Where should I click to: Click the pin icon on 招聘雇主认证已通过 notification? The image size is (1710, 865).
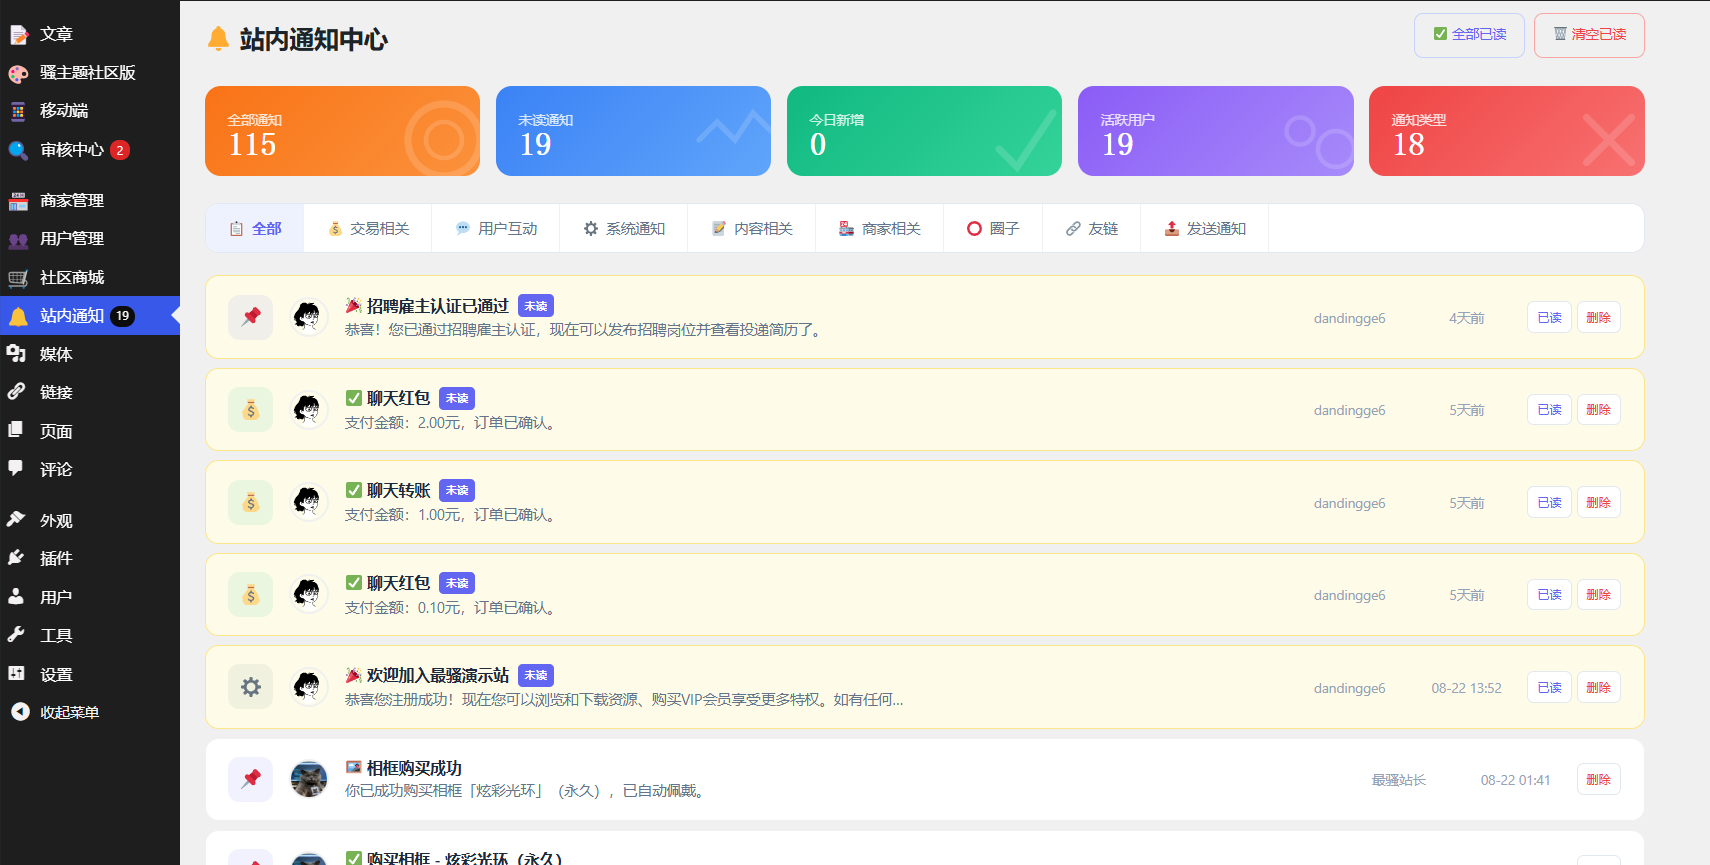(x=251, y=317)
